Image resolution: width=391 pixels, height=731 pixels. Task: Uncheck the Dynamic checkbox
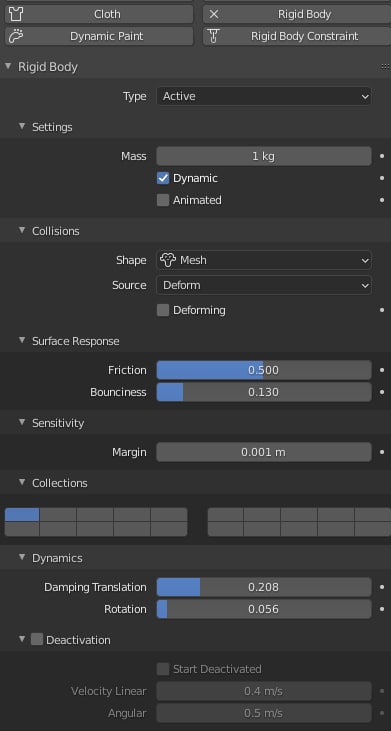click(163, 178)
